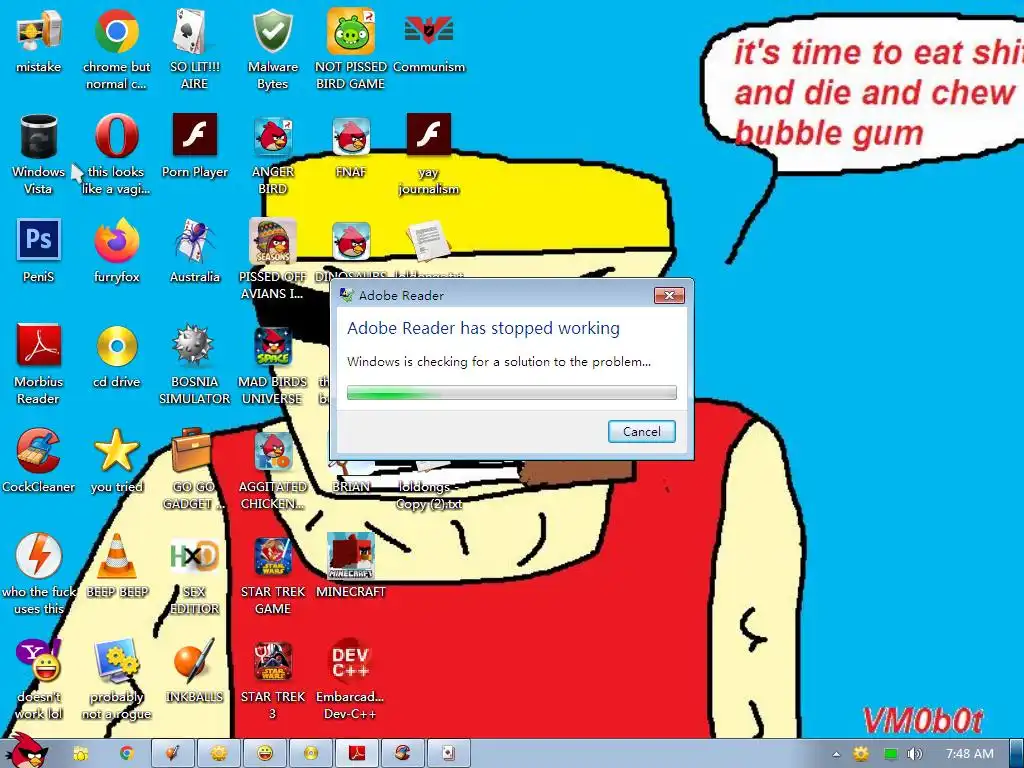Image resolution: width=1024 pixels, height=768 pixels.
Task: Open the Angry Birds Seasons desktop icon
Action: (x=272, y=259)
